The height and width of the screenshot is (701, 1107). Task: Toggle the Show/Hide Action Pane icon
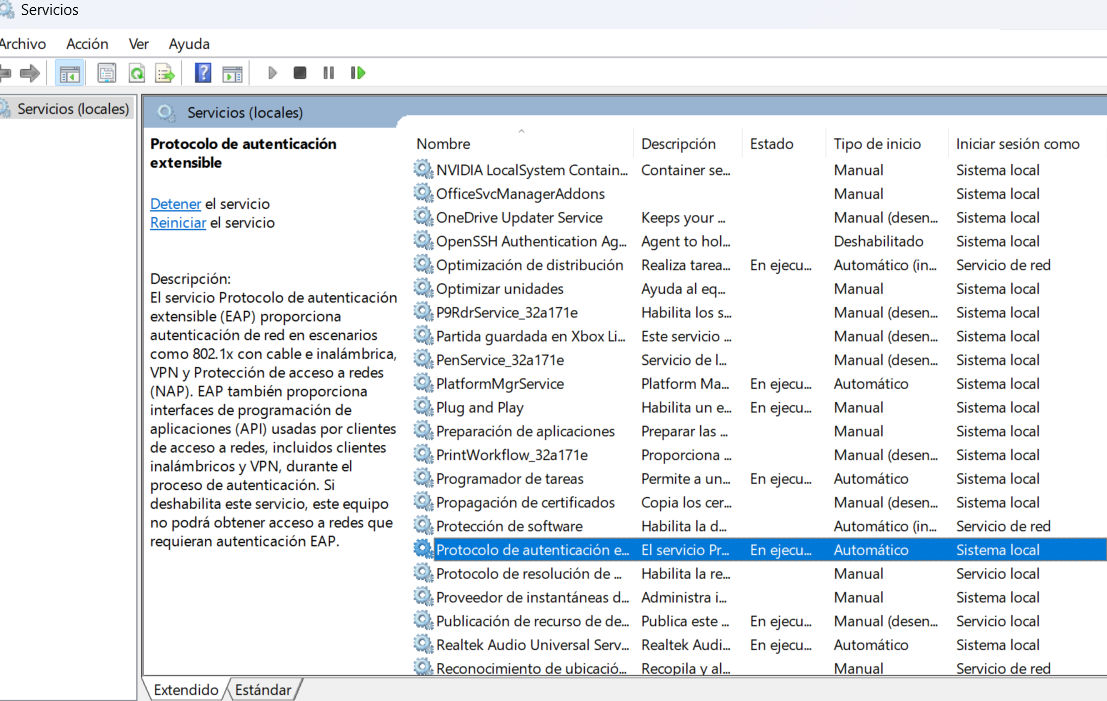coord(232,73)
